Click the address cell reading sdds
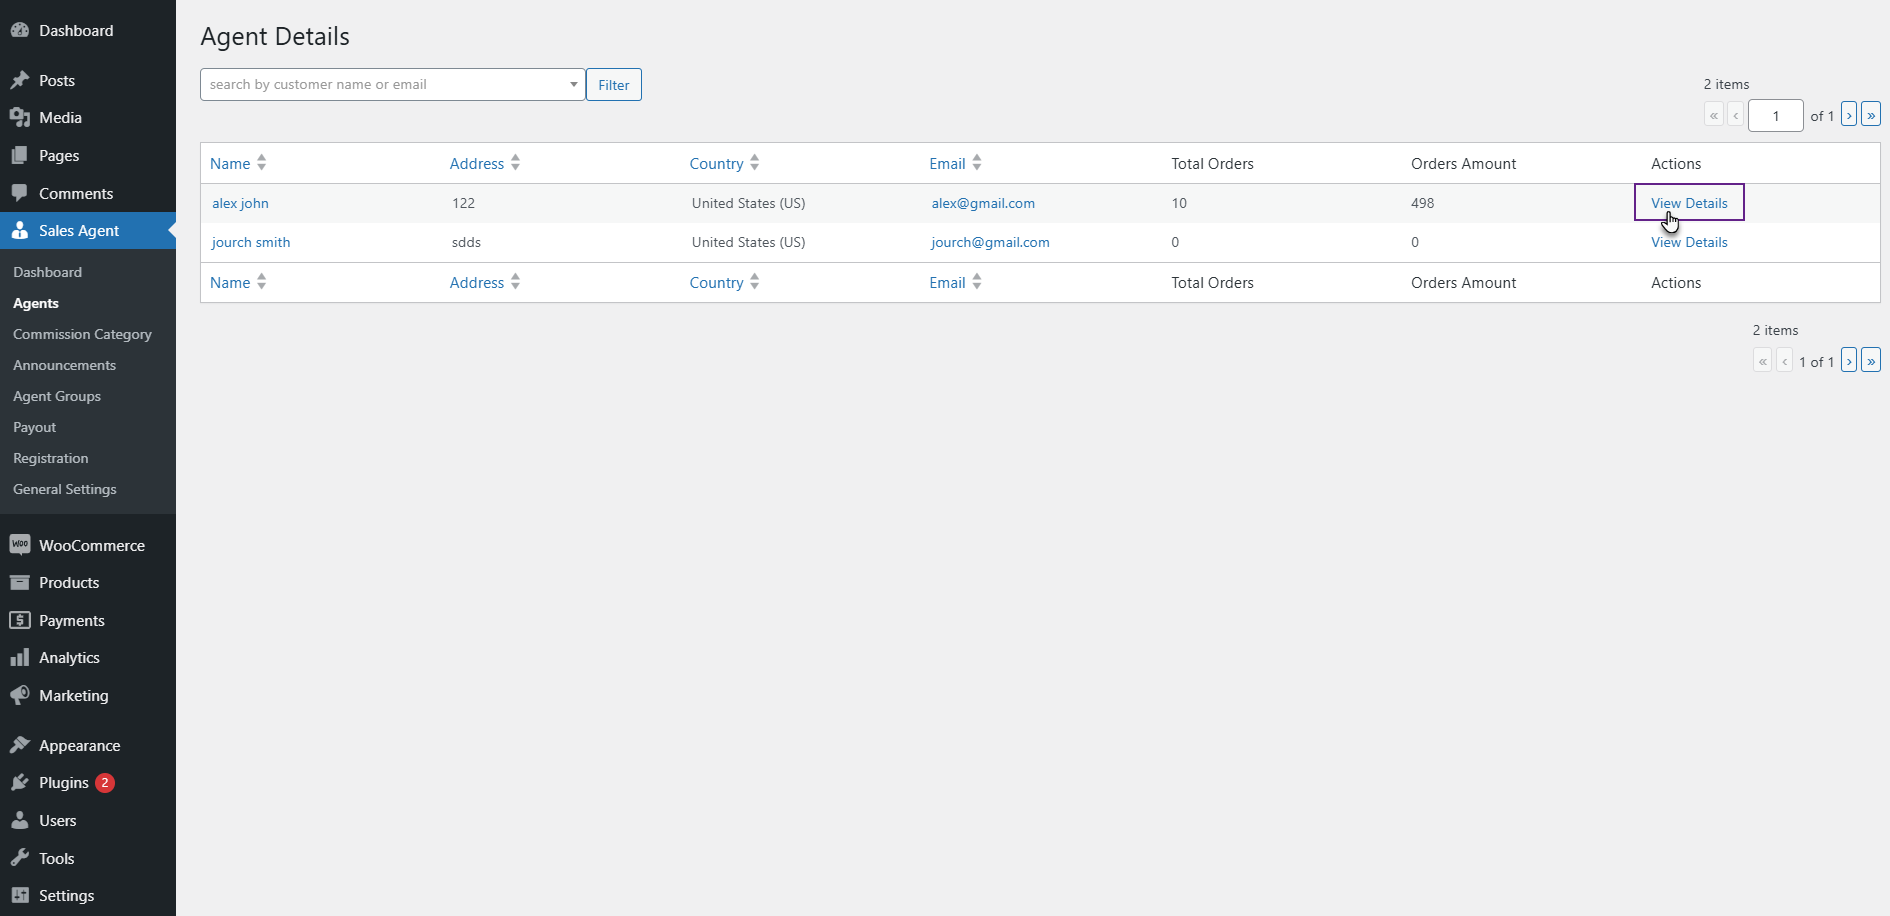1890x916 pixels. 466,242
